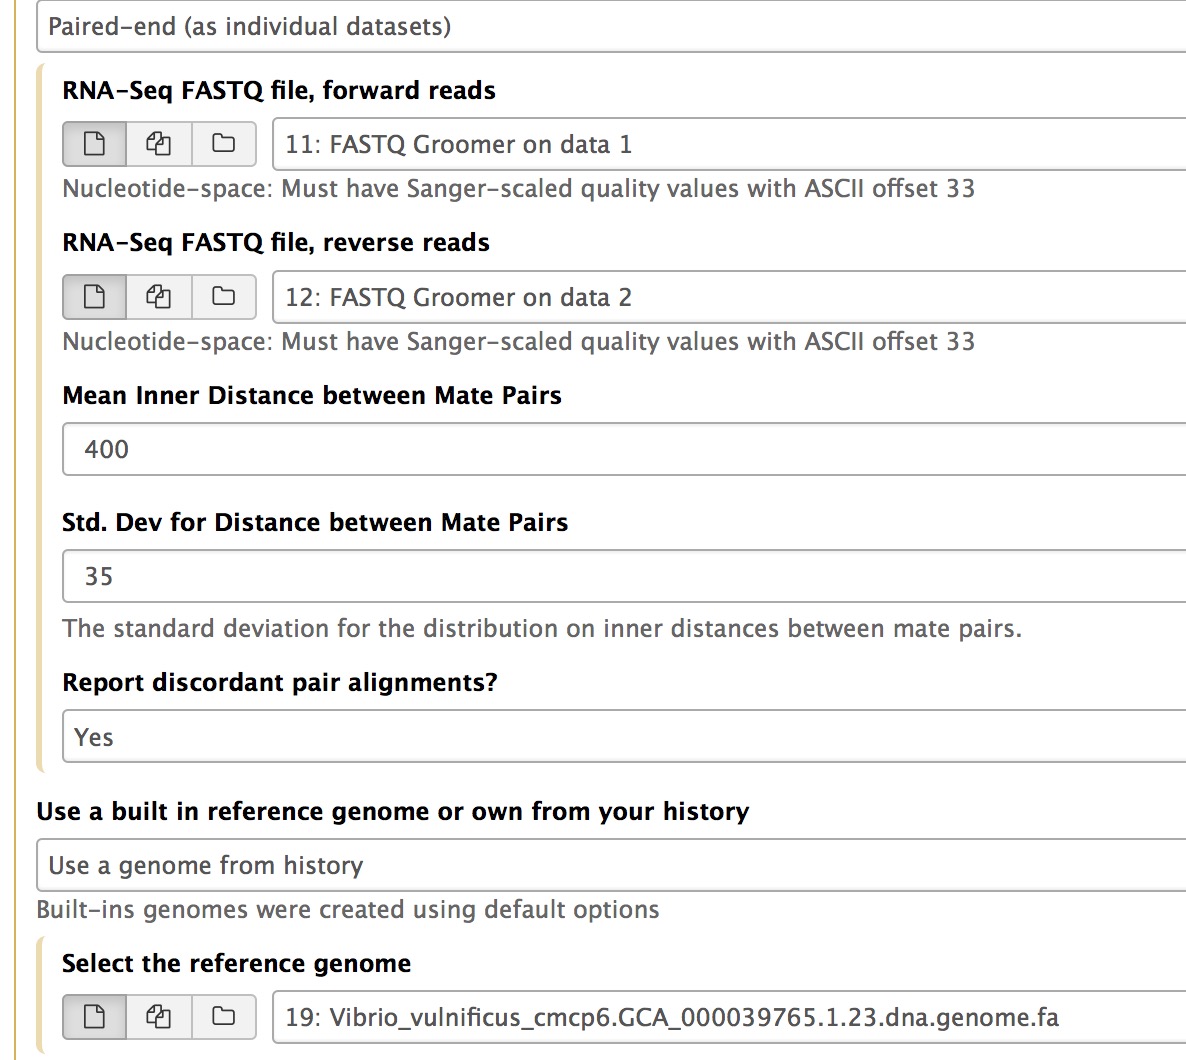Pick dataset collection folder icon for forward reads
The image size is (1186, 1060).
[223, 144]
